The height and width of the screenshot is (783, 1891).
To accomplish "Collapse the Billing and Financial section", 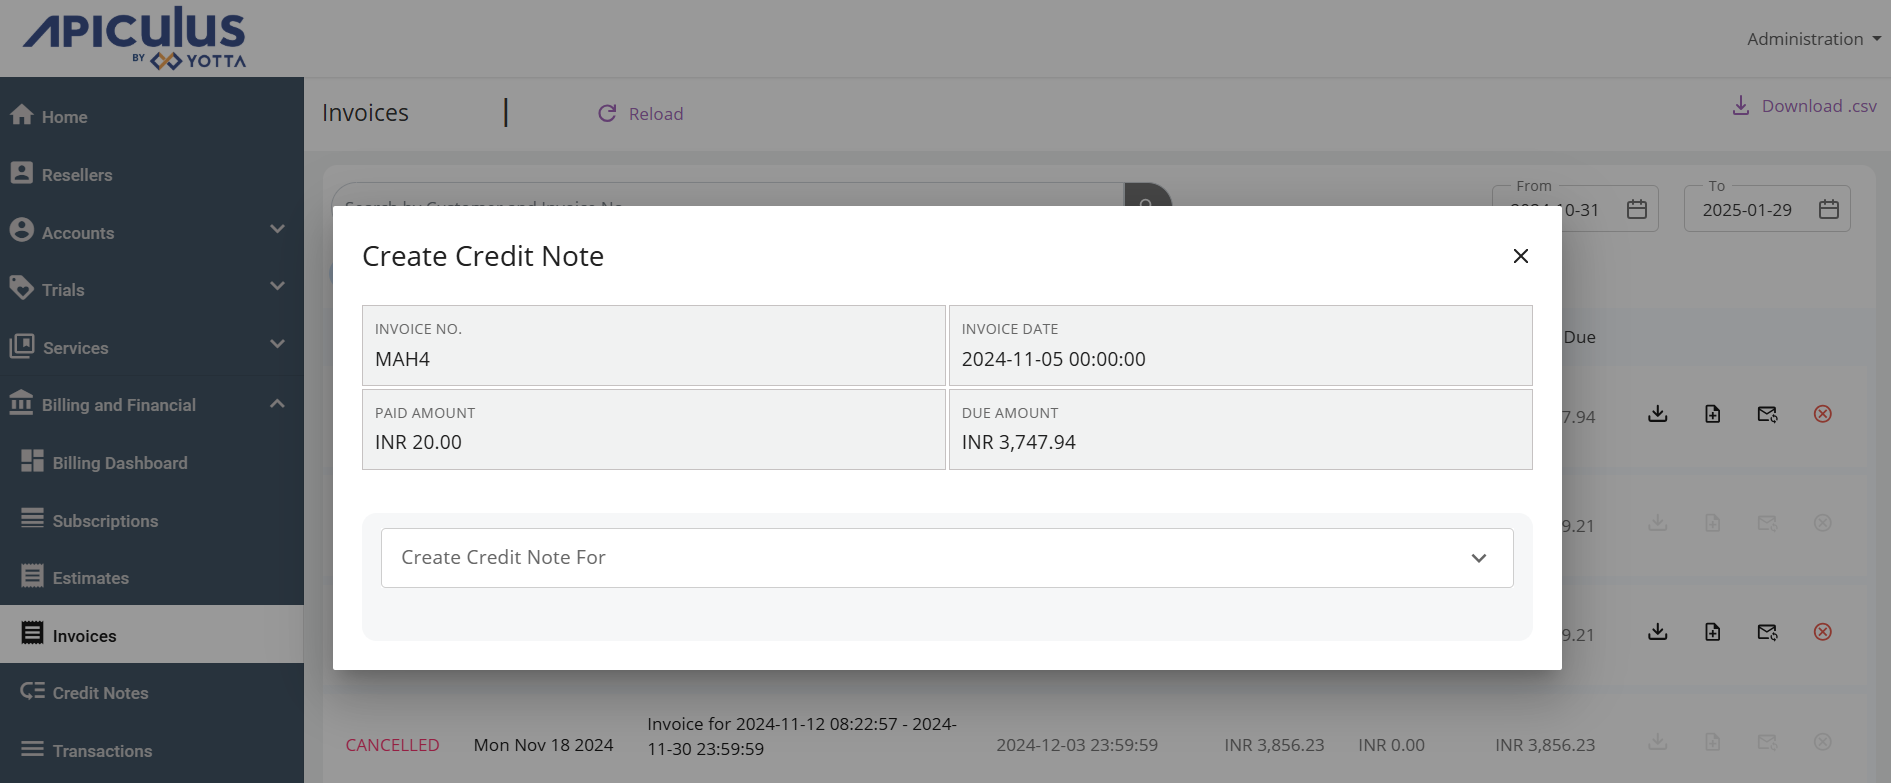I will tap(277, 403).
